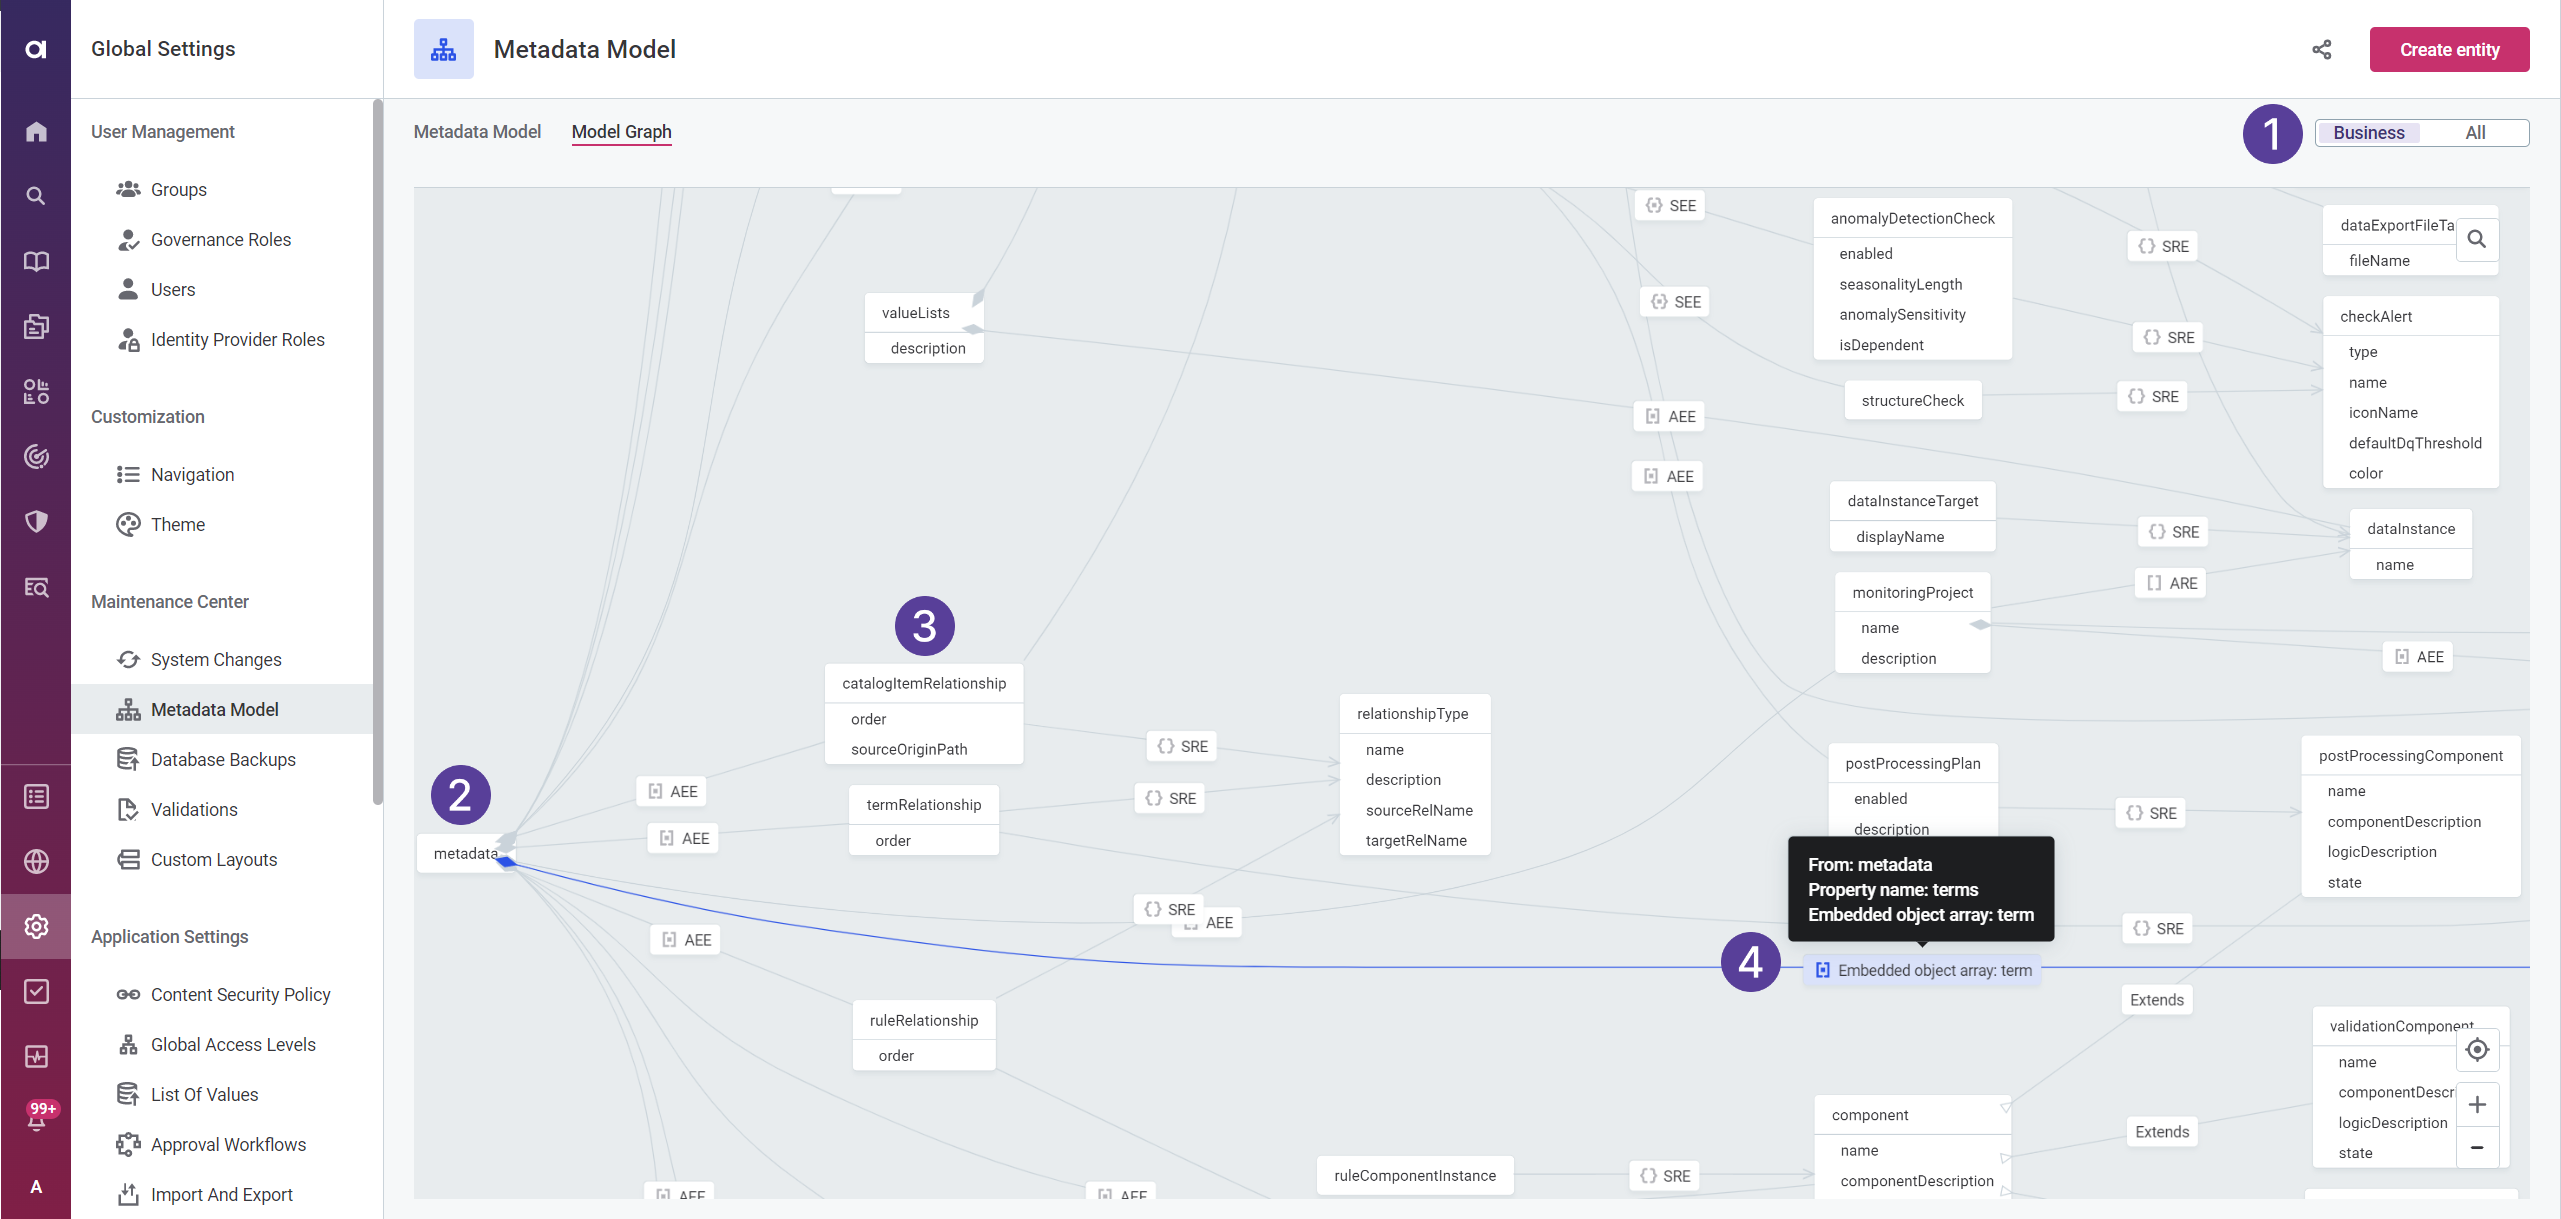Screen dimensions: 2561x1219
Task: Select the book icon in the sidebar
Action: [x=36, y=261]
